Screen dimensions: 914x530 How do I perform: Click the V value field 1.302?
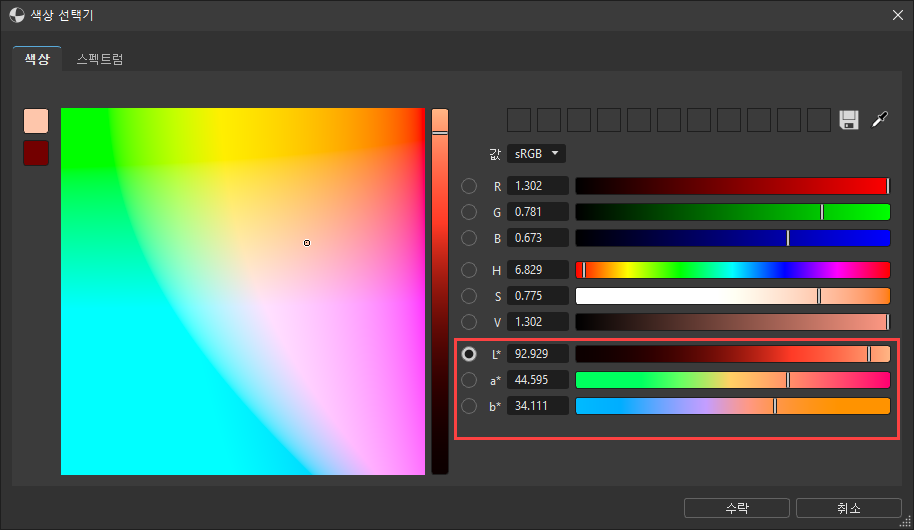point(537,322)
